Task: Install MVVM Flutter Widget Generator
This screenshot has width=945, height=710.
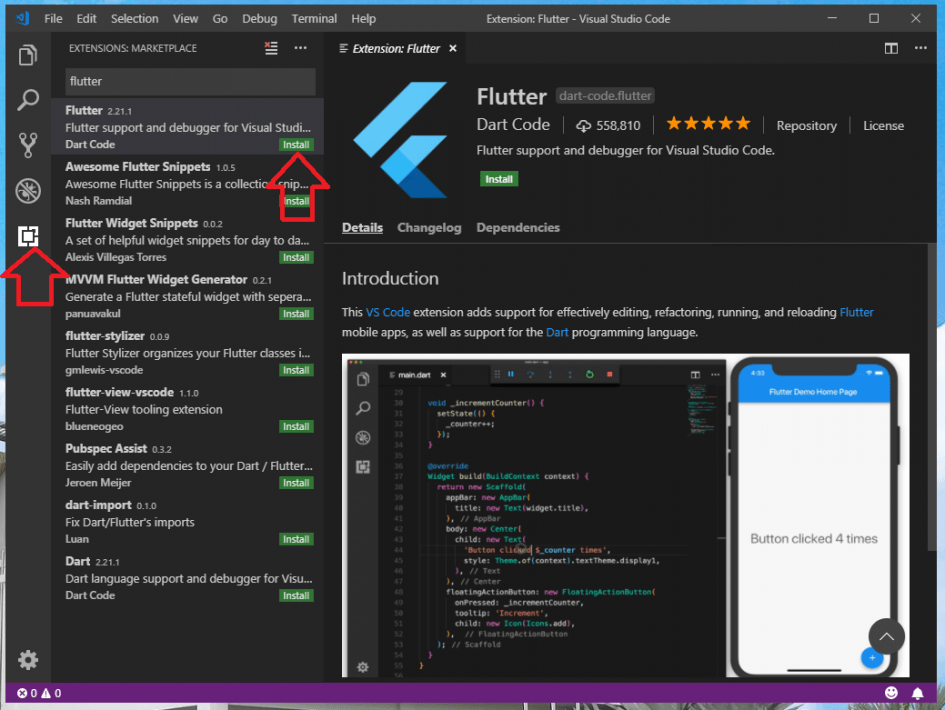Action: 296,314
